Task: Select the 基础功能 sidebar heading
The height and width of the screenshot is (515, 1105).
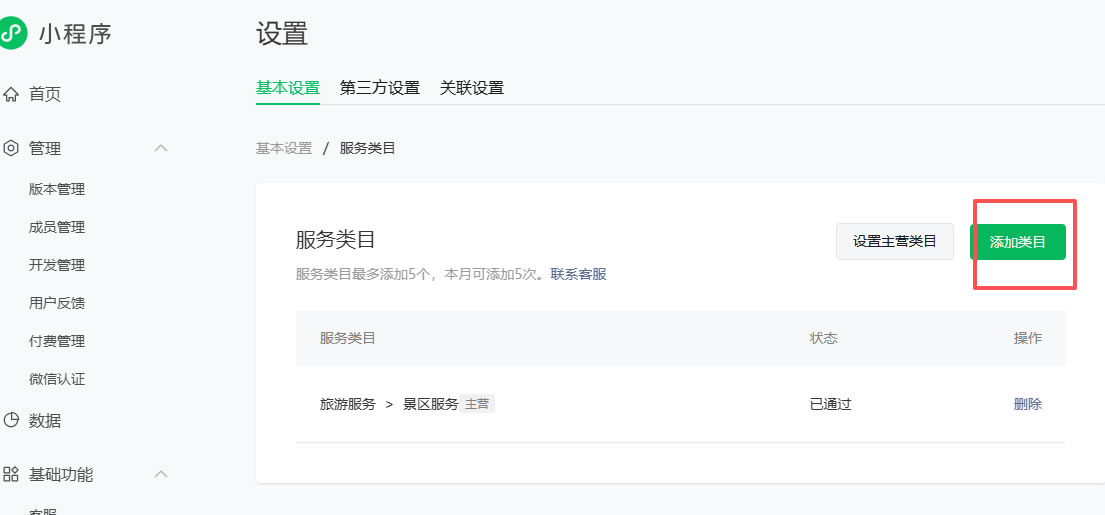Action: click(x=61, y=475)
